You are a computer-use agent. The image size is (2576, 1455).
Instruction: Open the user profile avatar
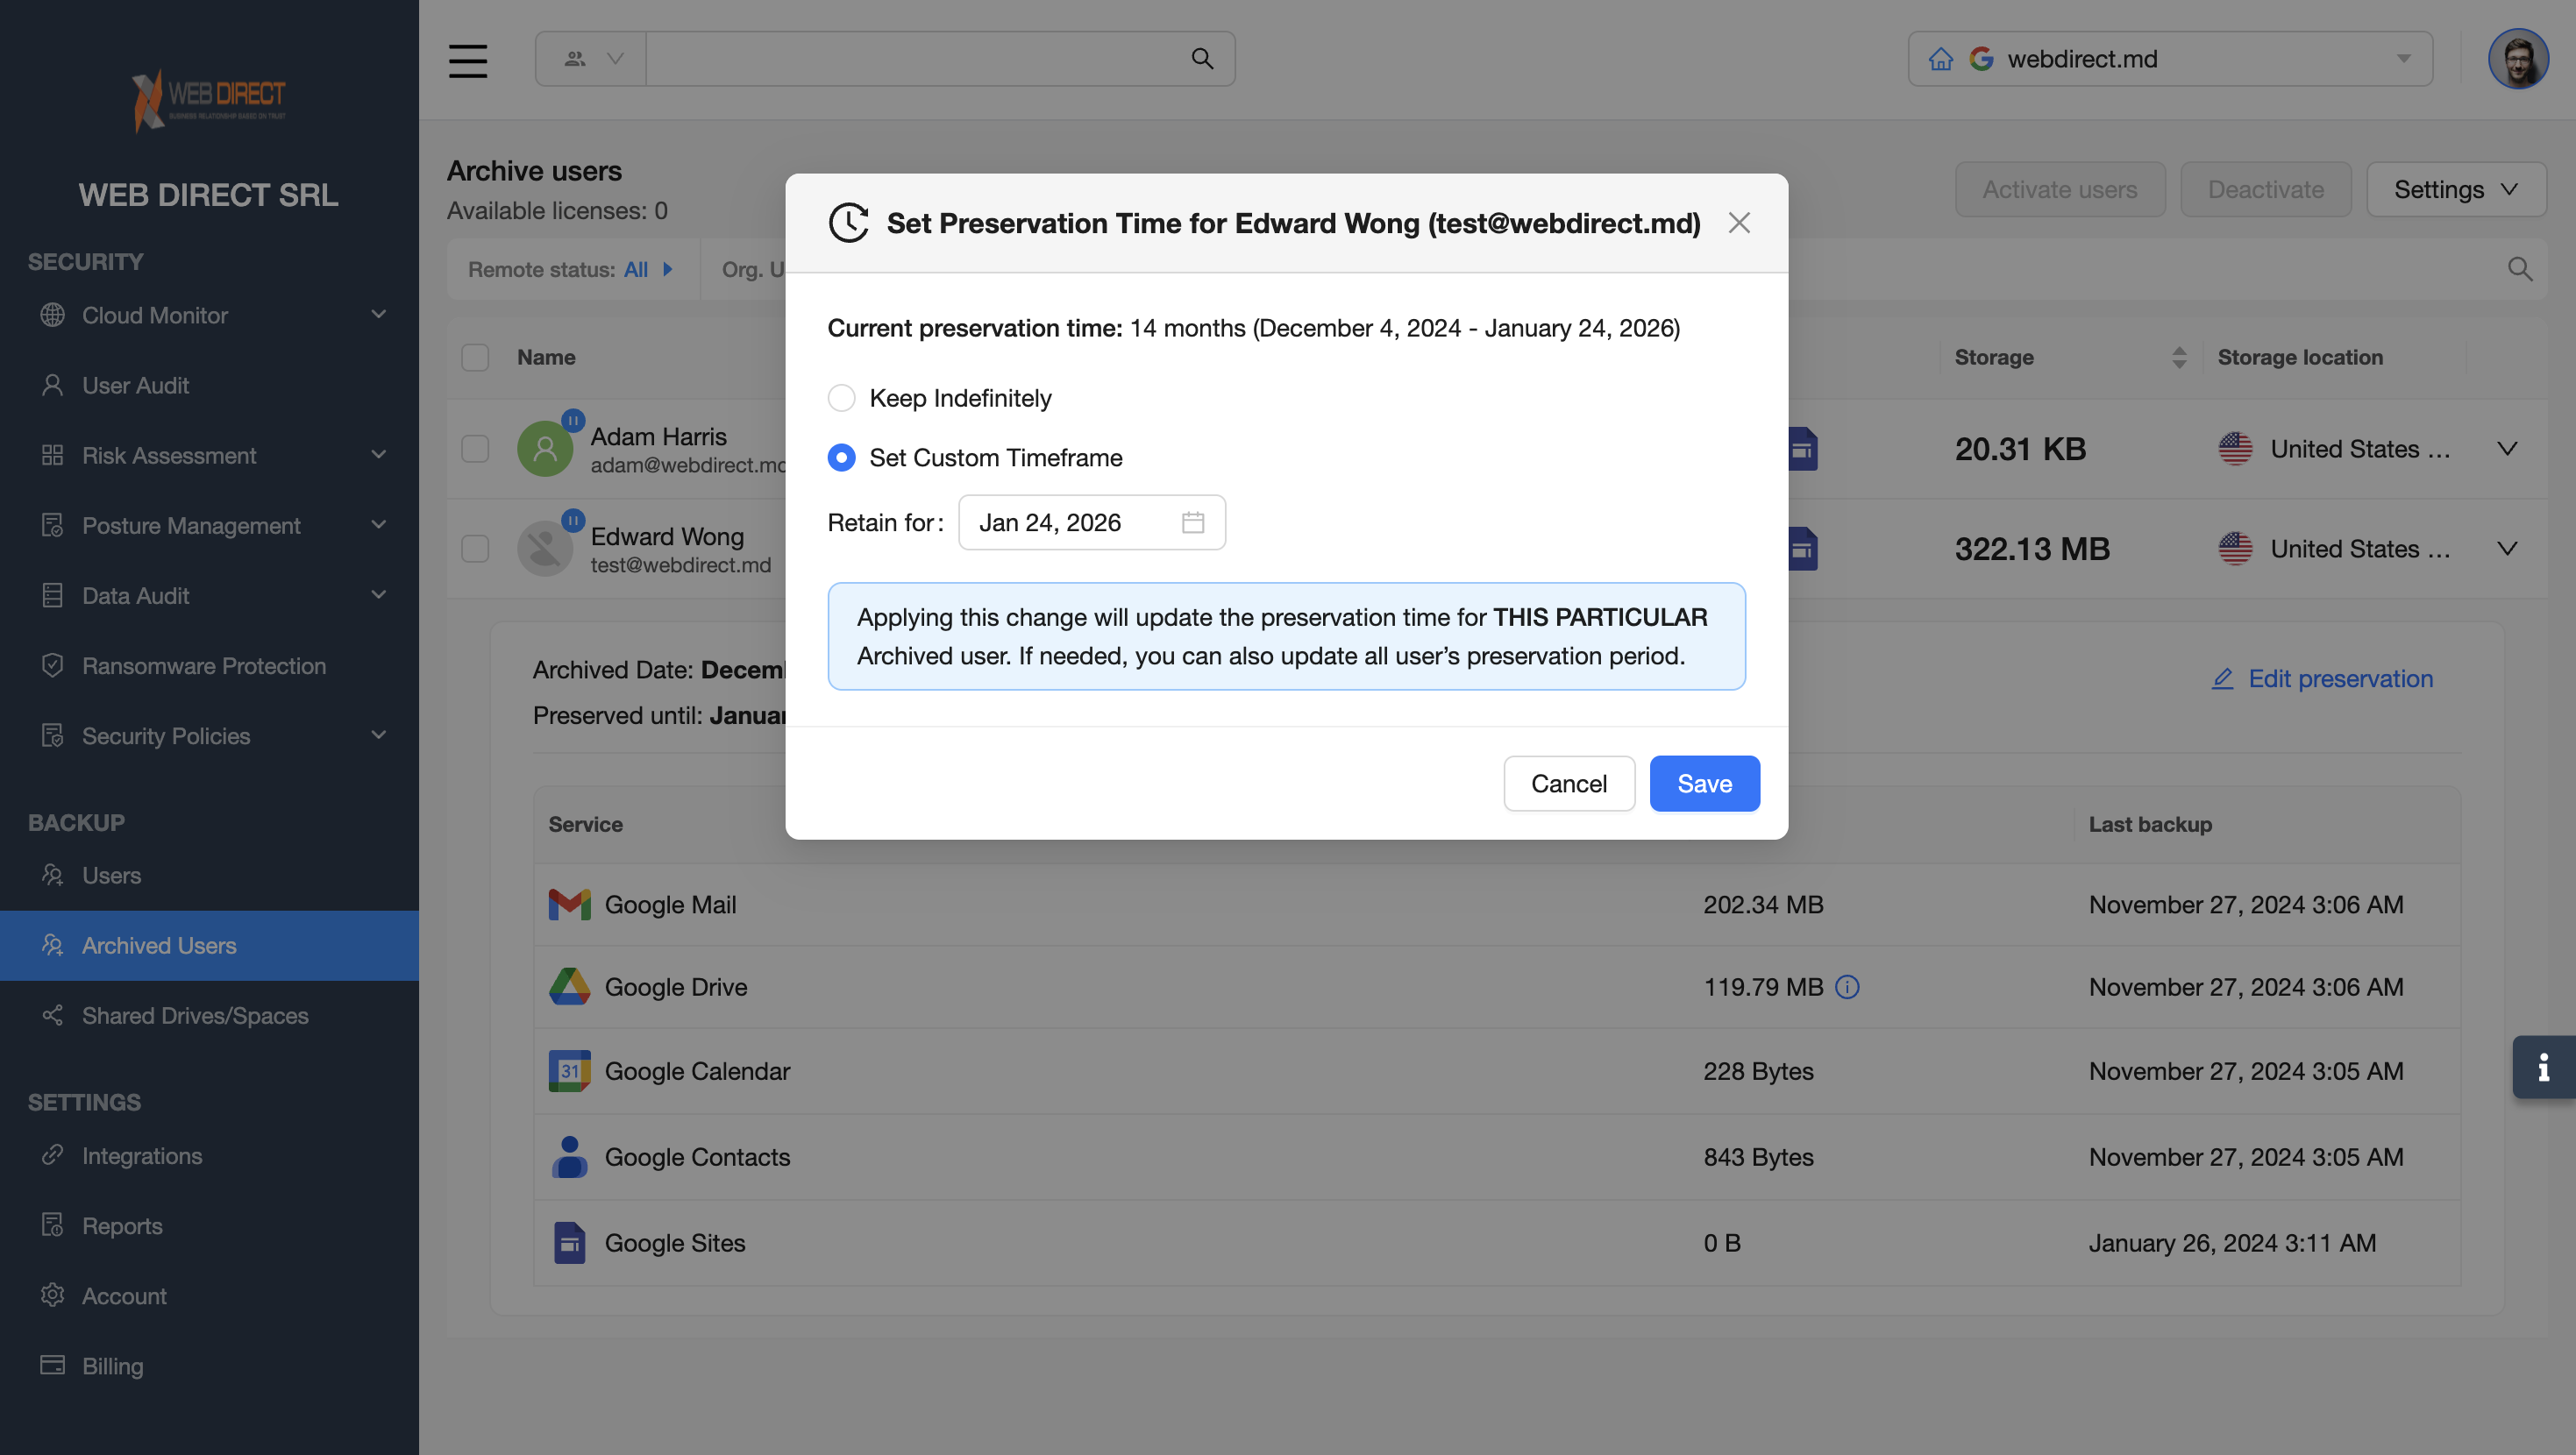coord(2517,59)
